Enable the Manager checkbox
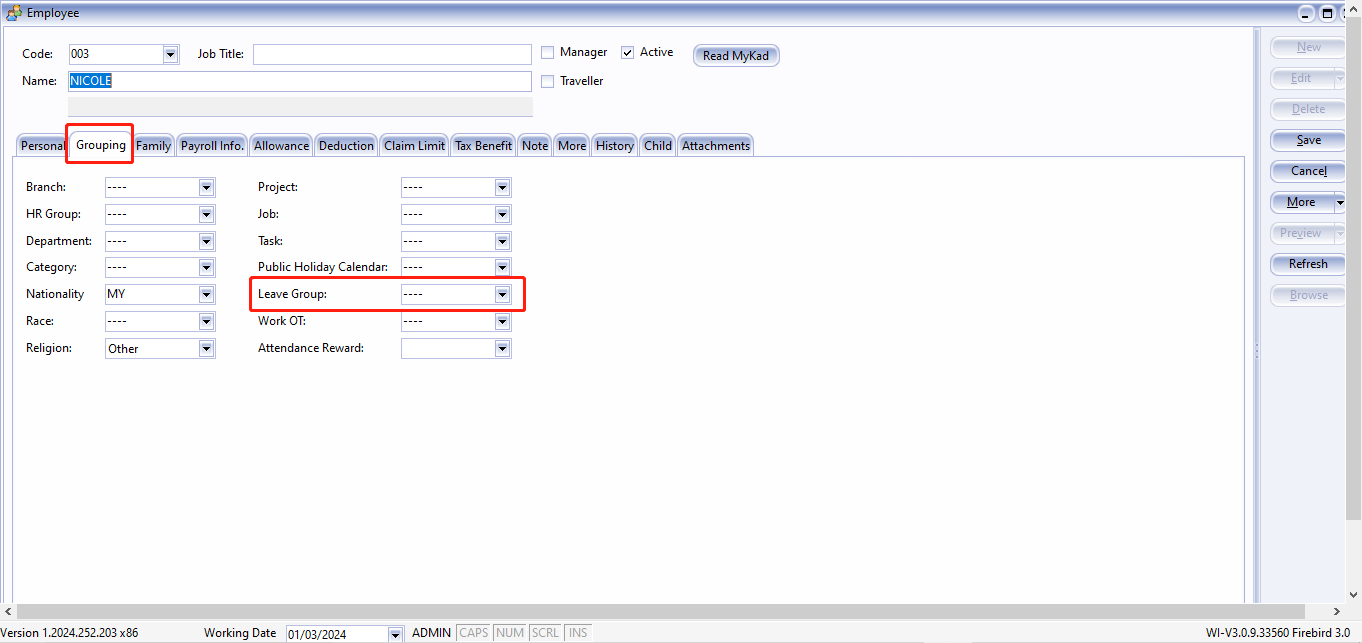This screenshot has width=1362, height=643. [x=547, y=52]
